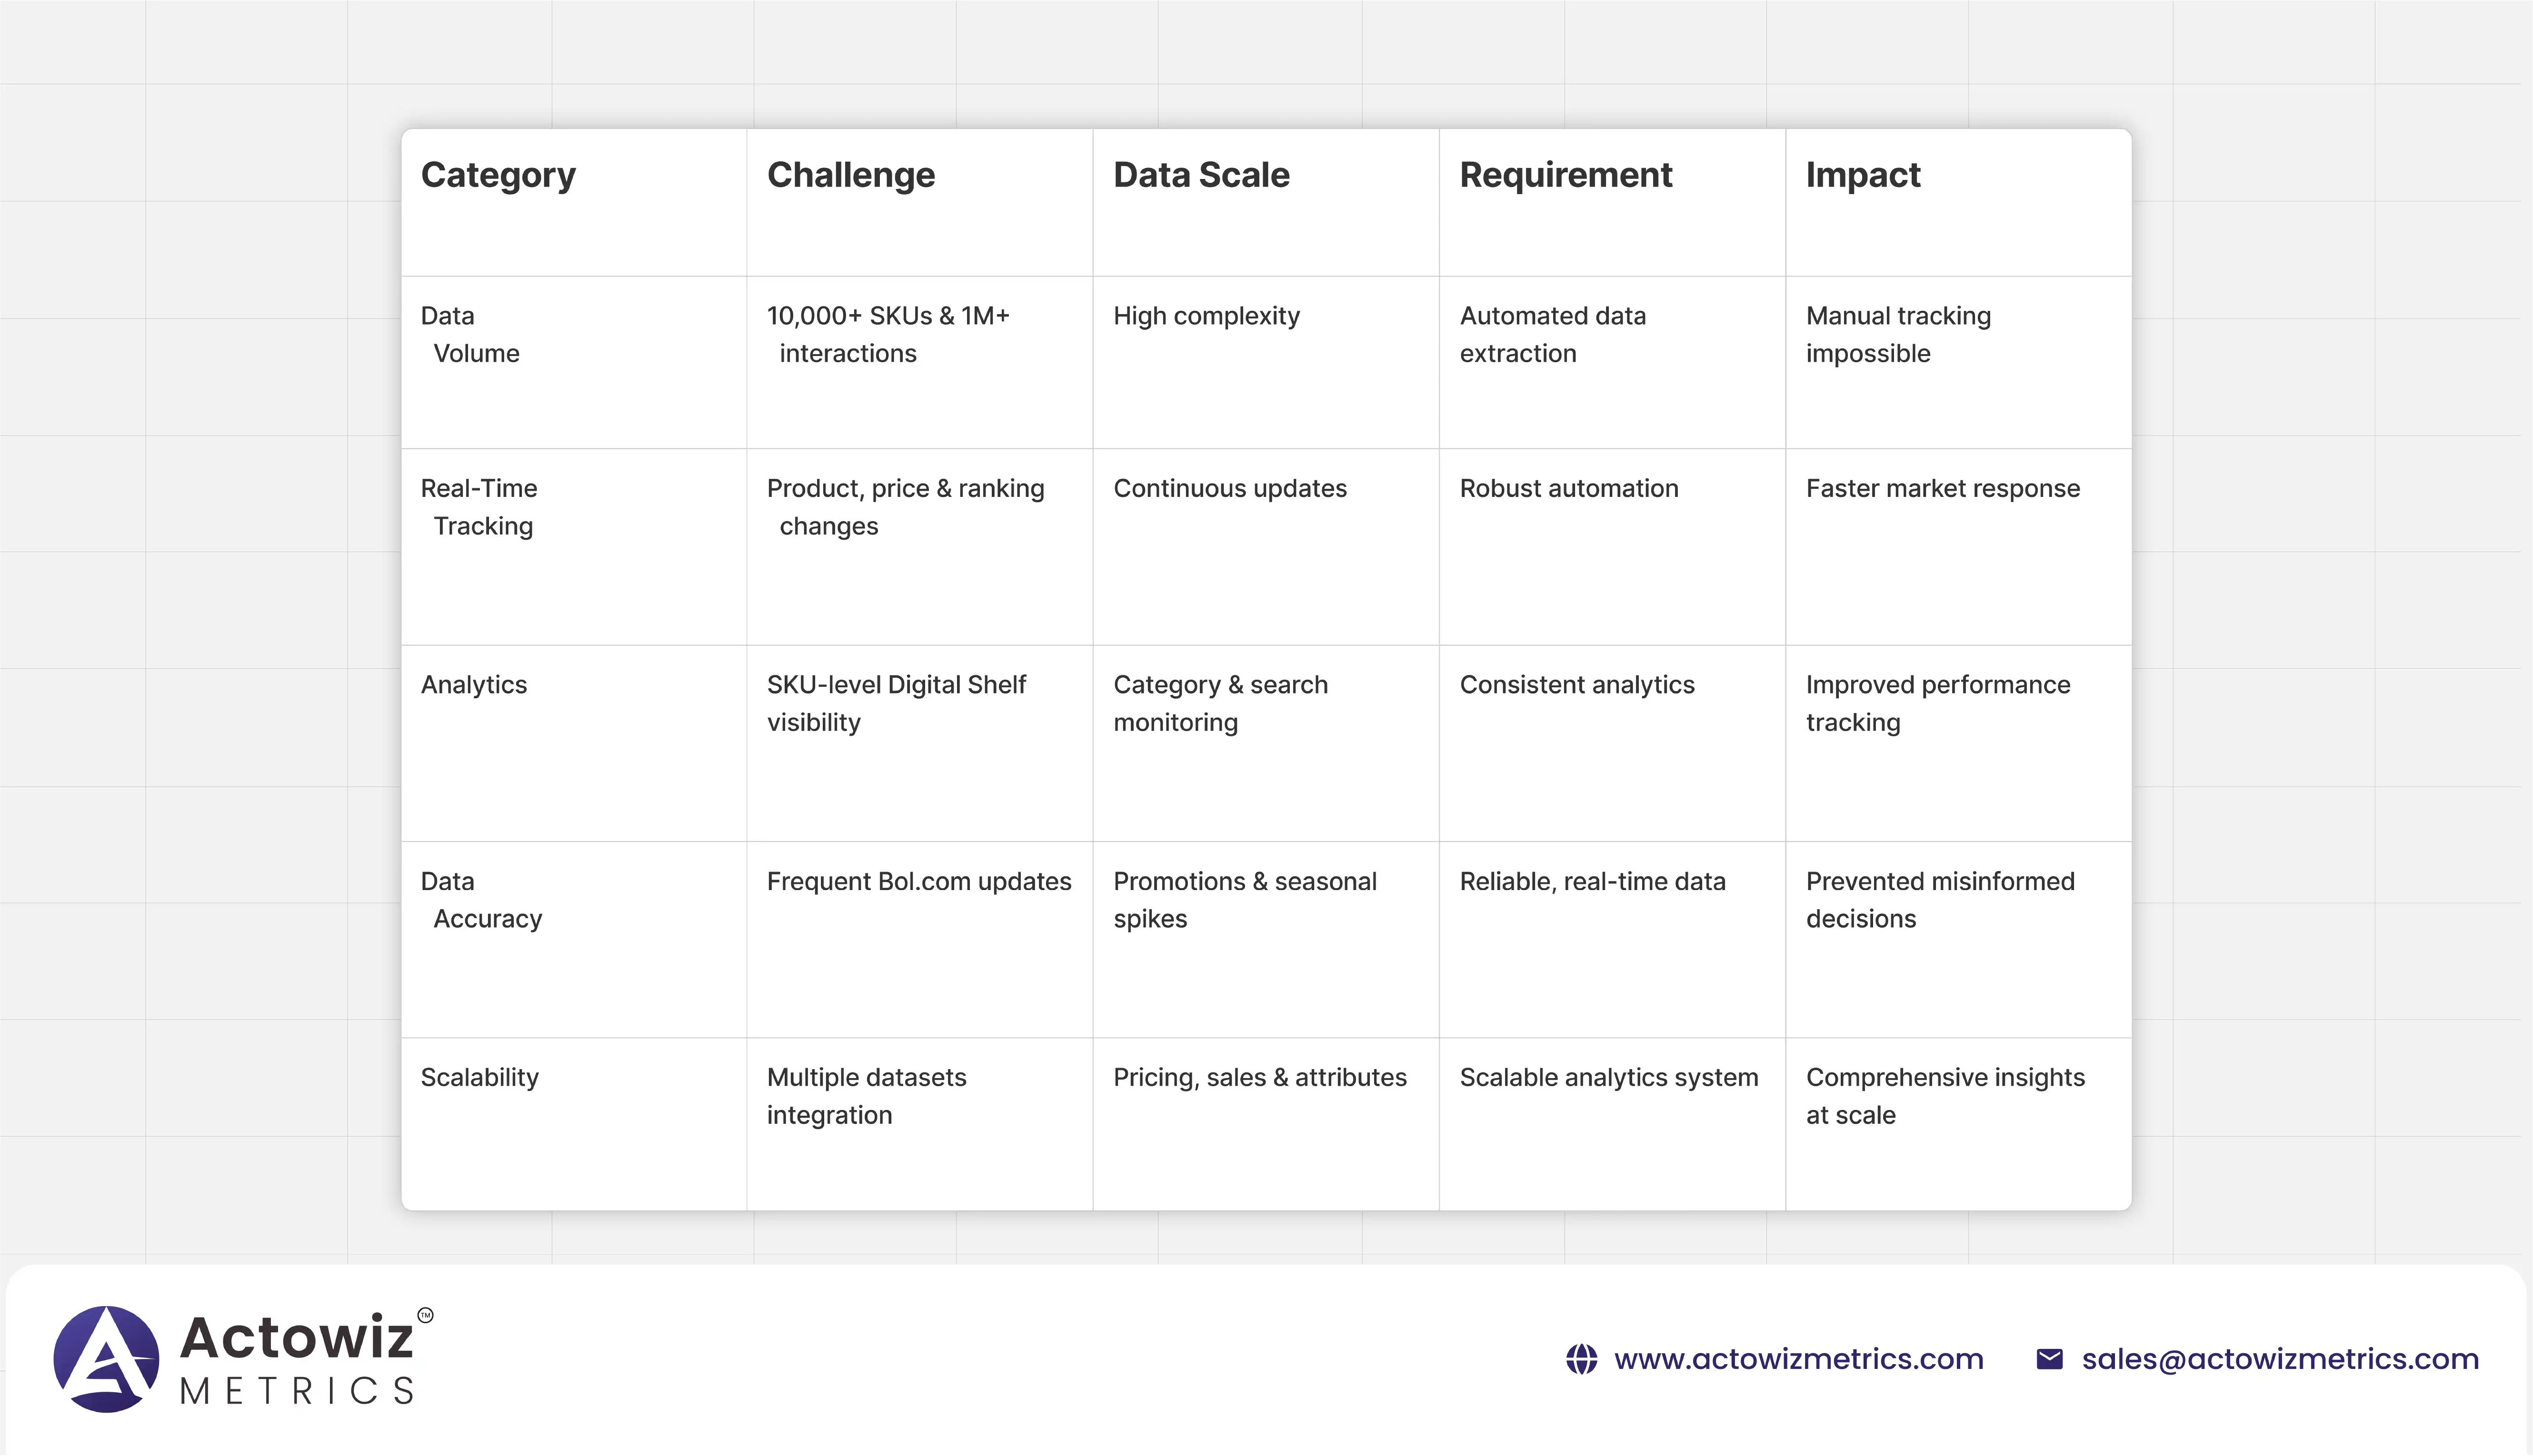The width and height of the screenshot is (2533, 1456).
Task: Click the Scalability row label
Action: 480,1078
